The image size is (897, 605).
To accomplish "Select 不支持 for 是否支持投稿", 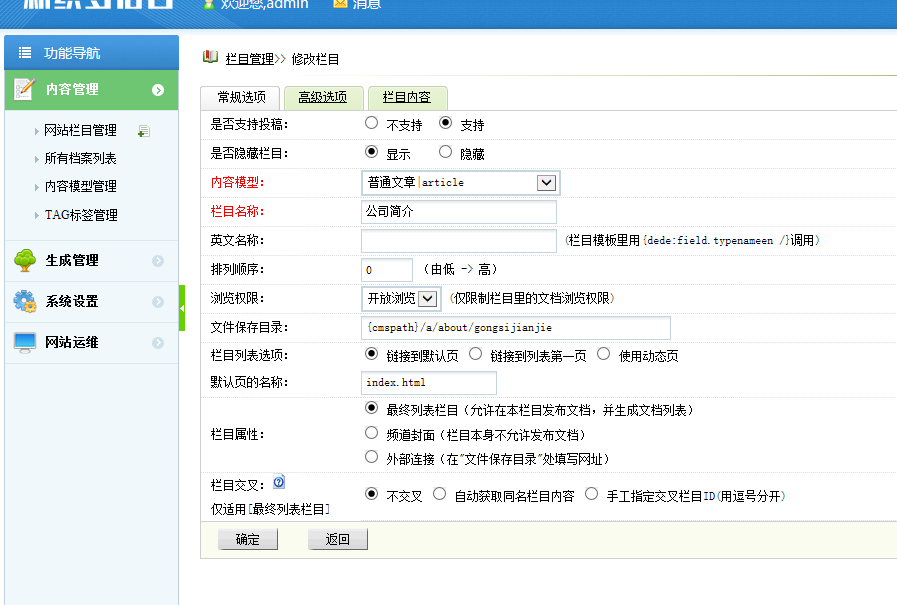I will coord(371,123).
